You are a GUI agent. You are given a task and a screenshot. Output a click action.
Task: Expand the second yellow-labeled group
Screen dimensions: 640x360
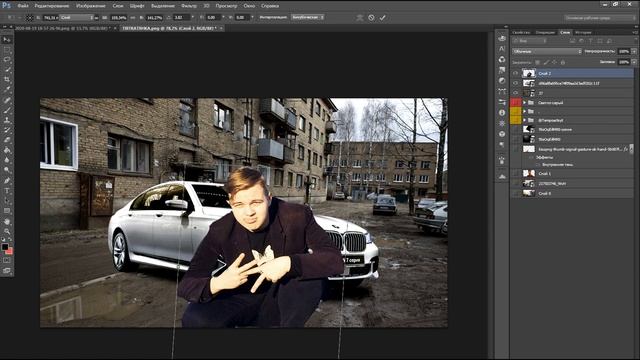click(524, 120)
